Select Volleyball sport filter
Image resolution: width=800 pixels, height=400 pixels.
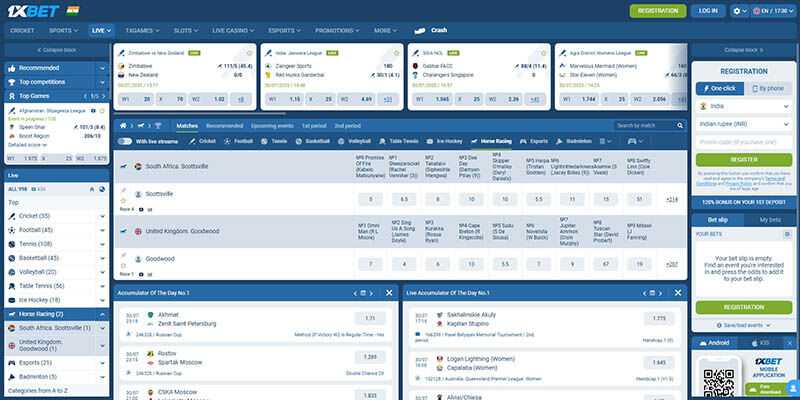tap(355, 141)
